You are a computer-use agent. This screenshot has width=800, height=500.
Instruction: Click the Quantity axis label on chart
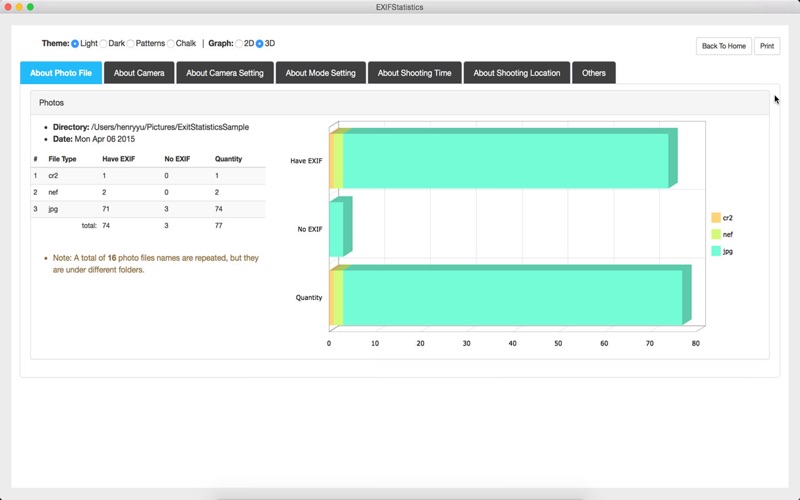pos(309,297)
